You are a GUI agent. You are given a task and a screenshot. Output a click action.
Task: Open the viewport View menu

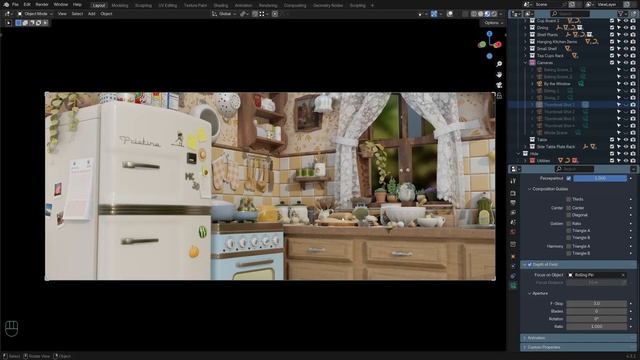(x=62, y=14)
